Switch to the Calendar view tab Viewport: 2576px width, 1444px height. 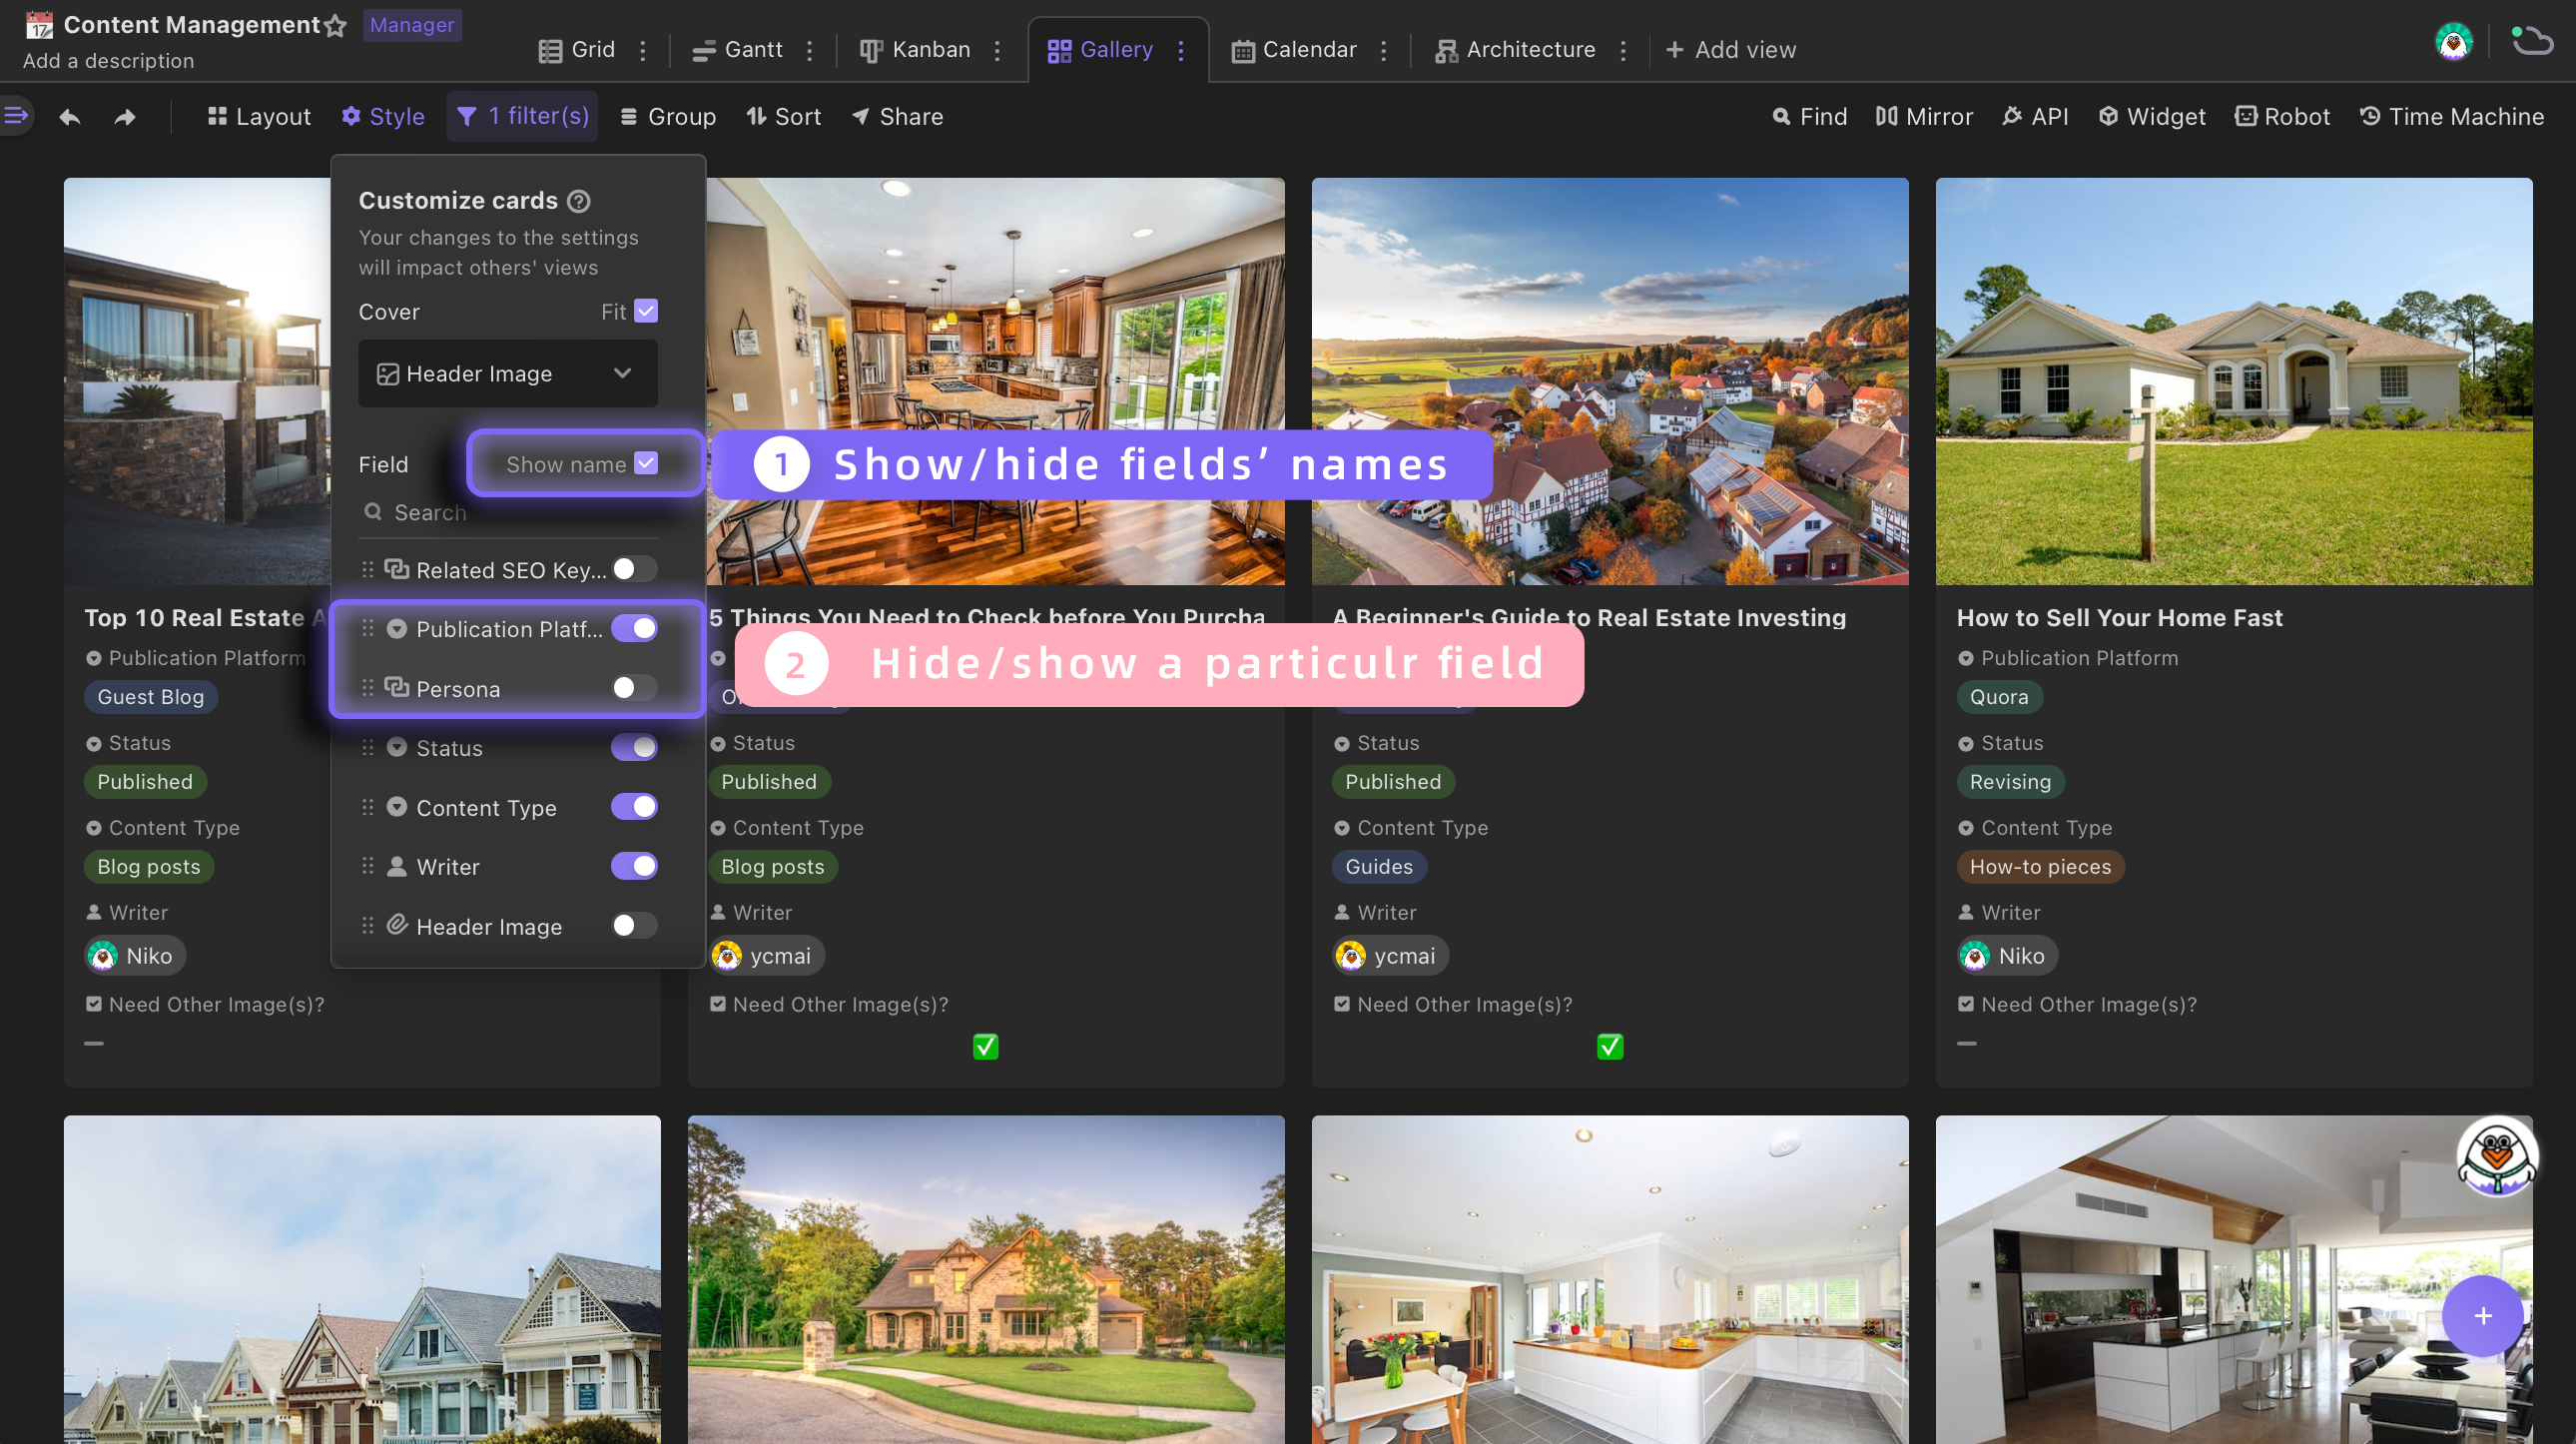tap(1294, 50)
